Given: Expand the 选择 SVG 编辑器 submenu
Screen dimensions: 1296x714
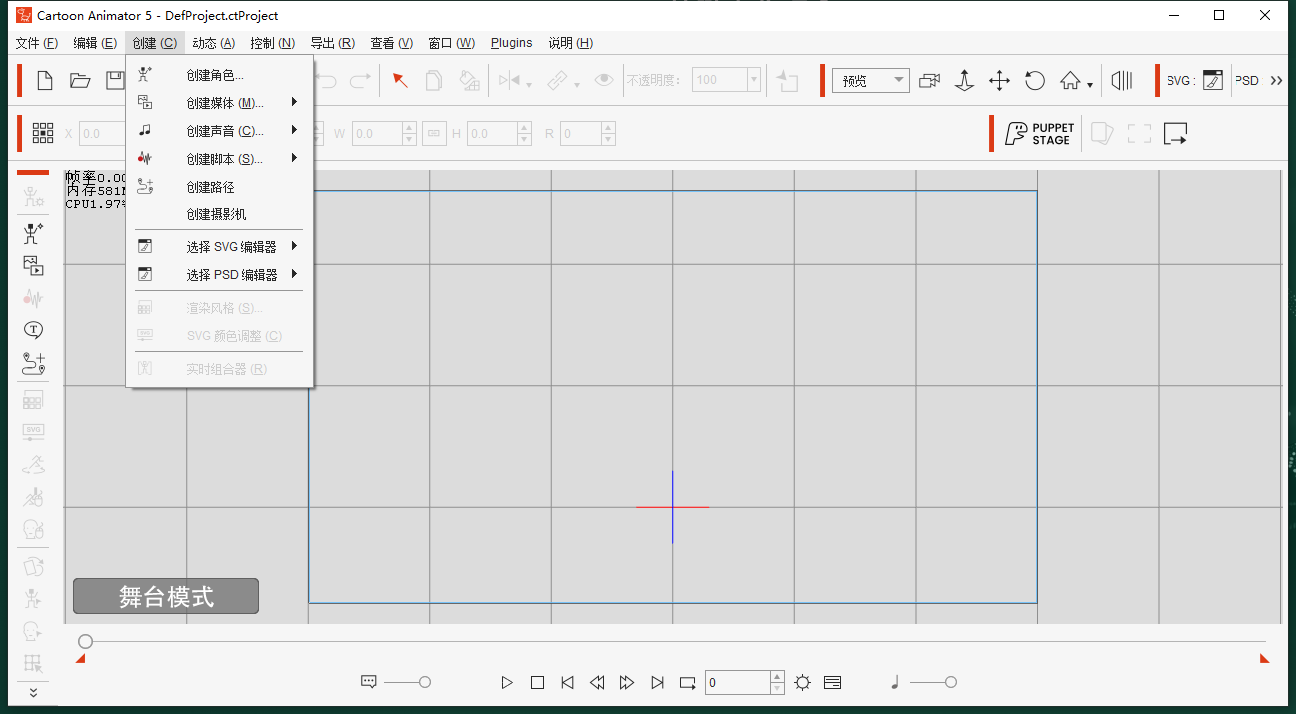Looking at the screenshot, I should click(219, 246).
